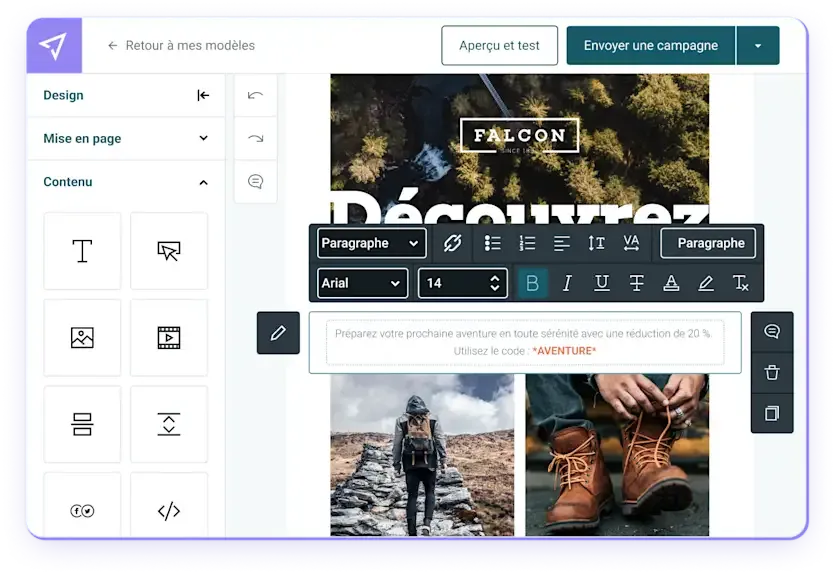Viewport: 835px width, 575px height.
Task: Delete the selected text block
Action: (x=771, y=372)
